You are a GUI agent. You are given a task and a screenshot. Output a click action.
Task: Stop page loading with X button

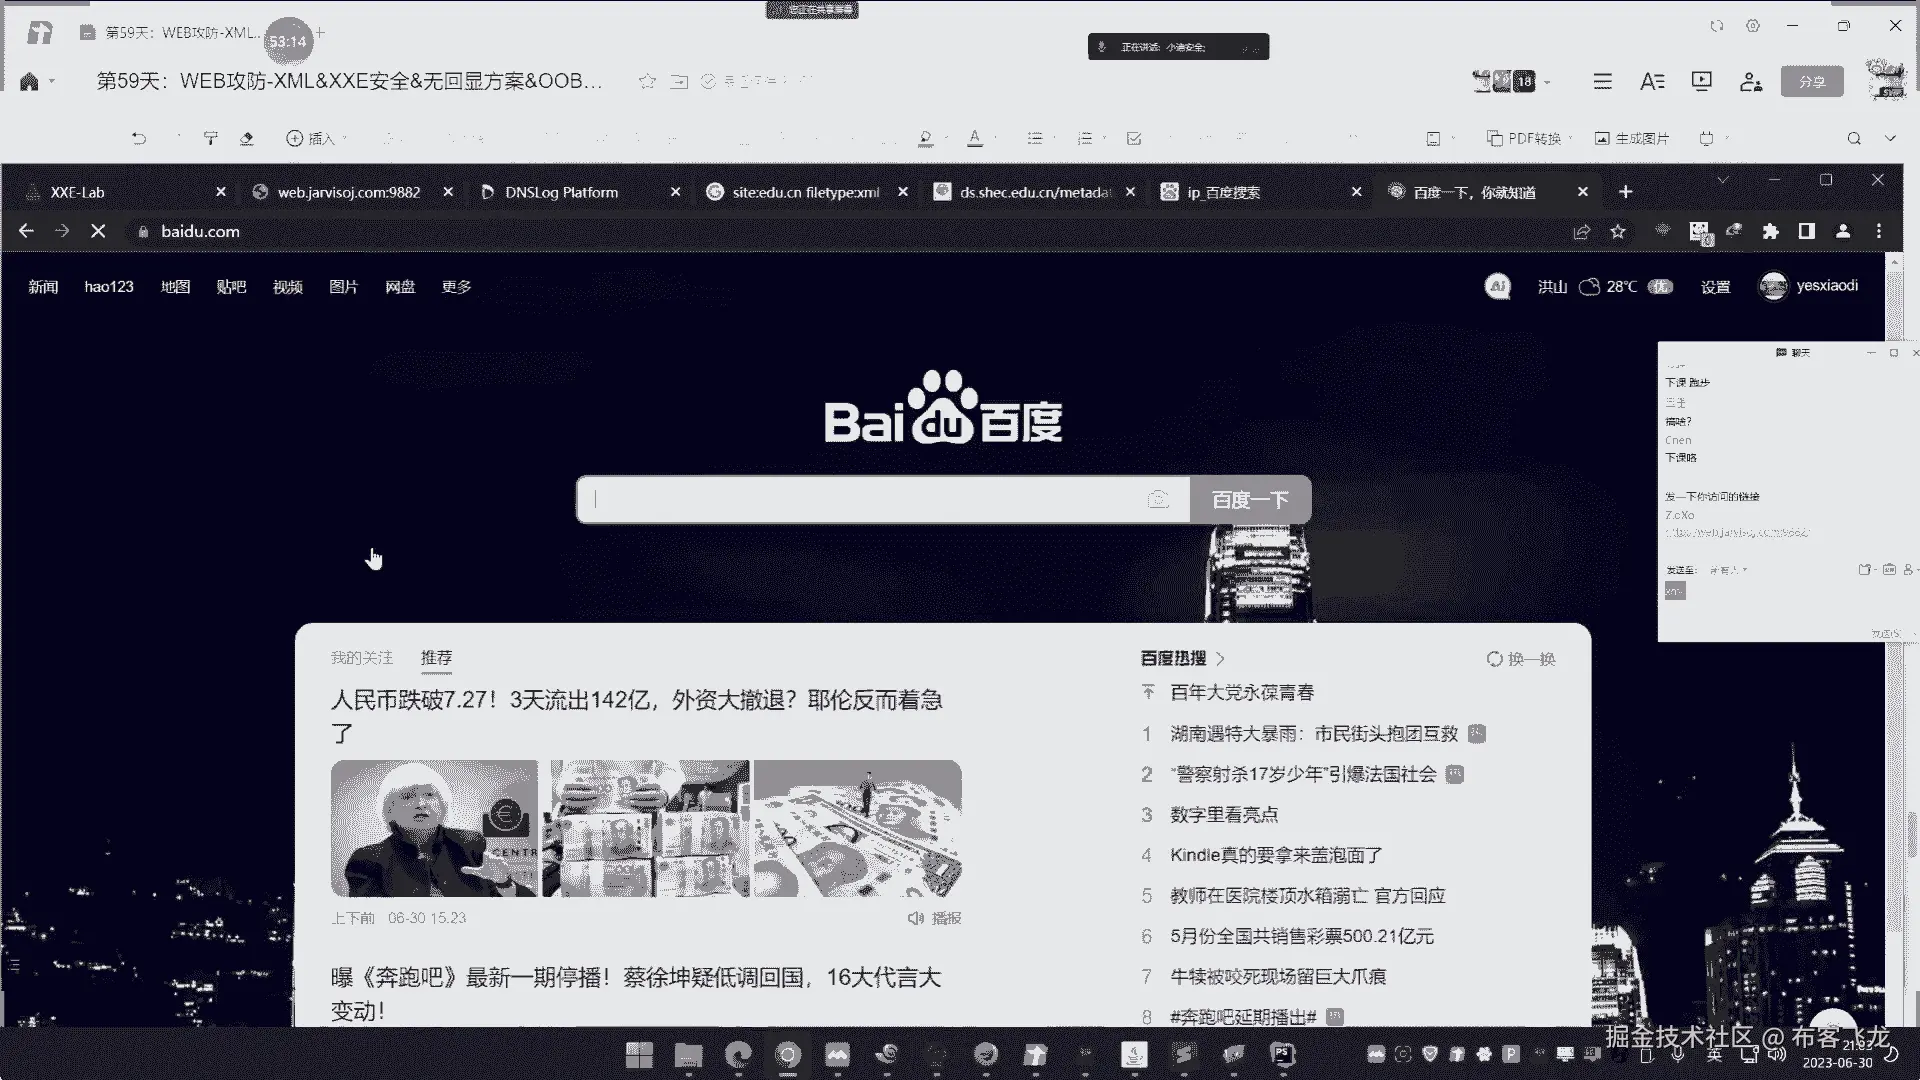point(98,232)
